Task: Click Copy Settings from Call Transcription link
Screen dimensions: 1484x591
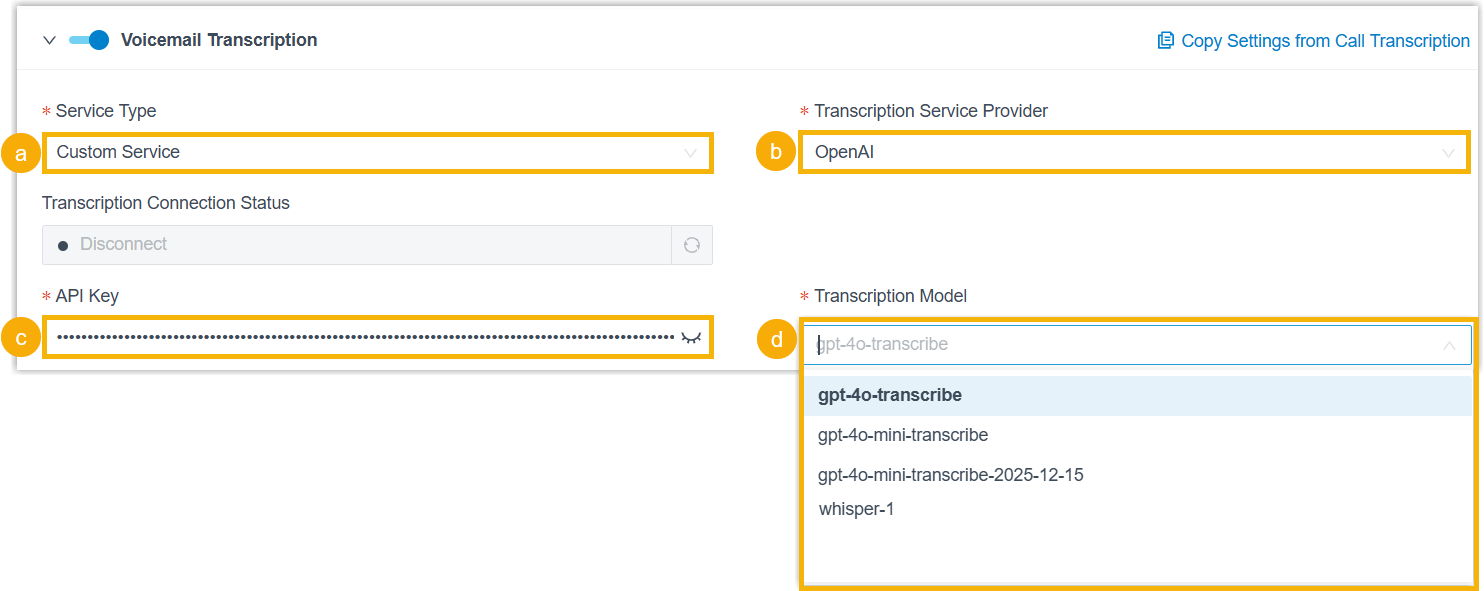Action: [1325, 41]
